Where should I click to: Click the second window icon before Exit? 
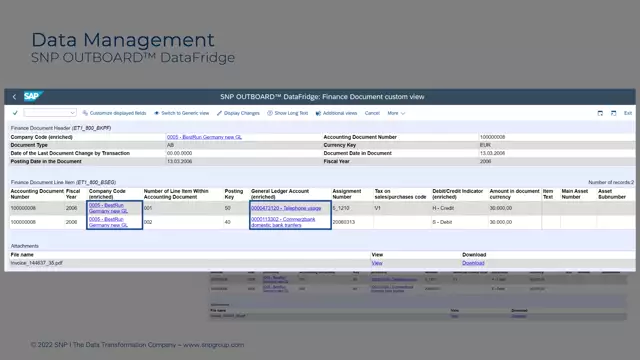(x=613, y=113)
